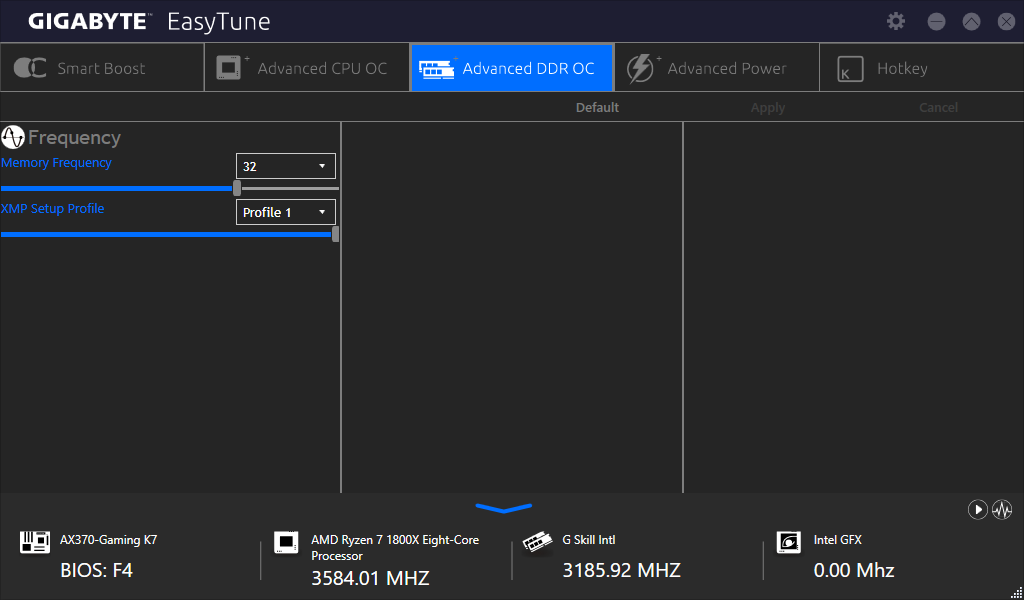Click the Frequency section waveform icon
Image resolution: width=1024 pixels, height=600 pixels.
point(13,138)
